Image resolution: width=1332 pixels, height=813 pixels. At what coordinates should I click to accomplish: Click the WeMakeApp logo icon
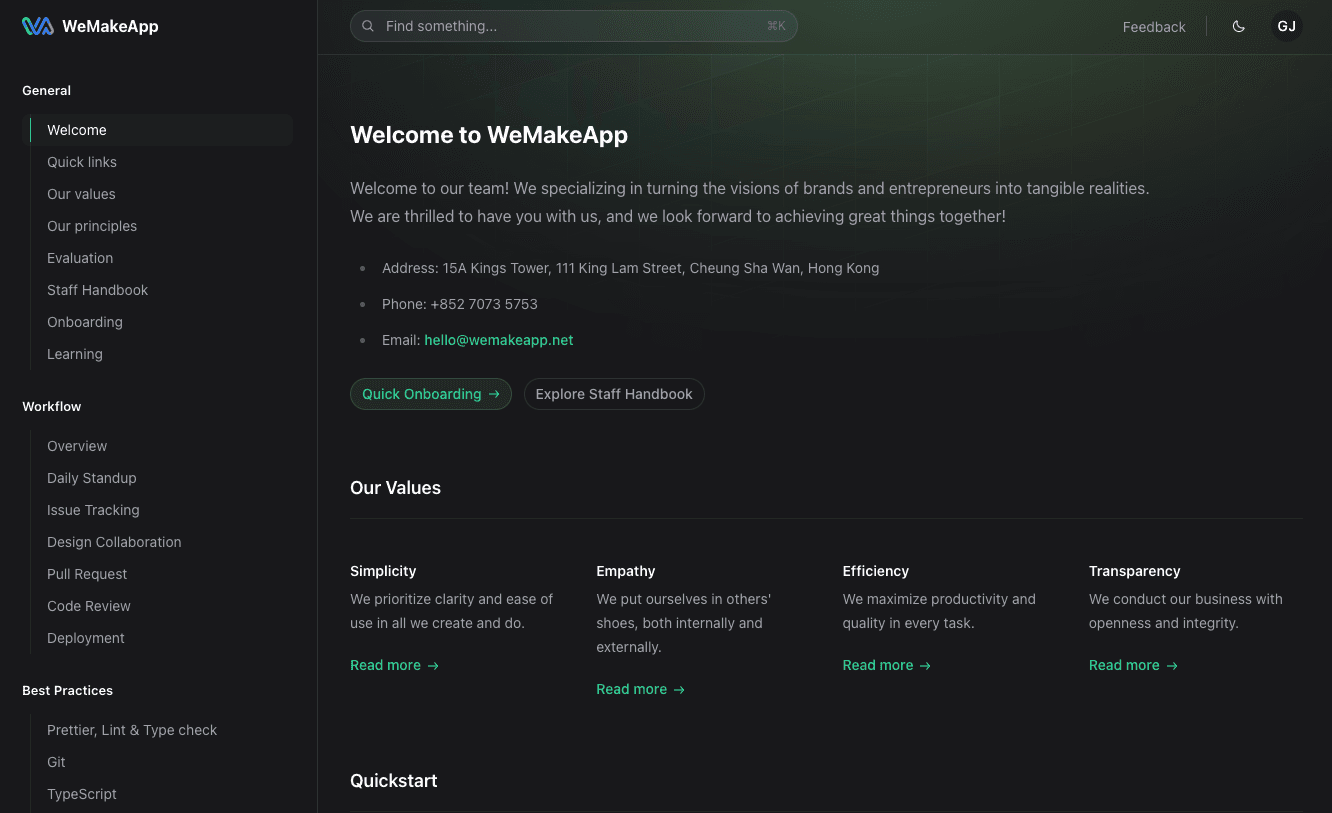[x=36, y=26]
